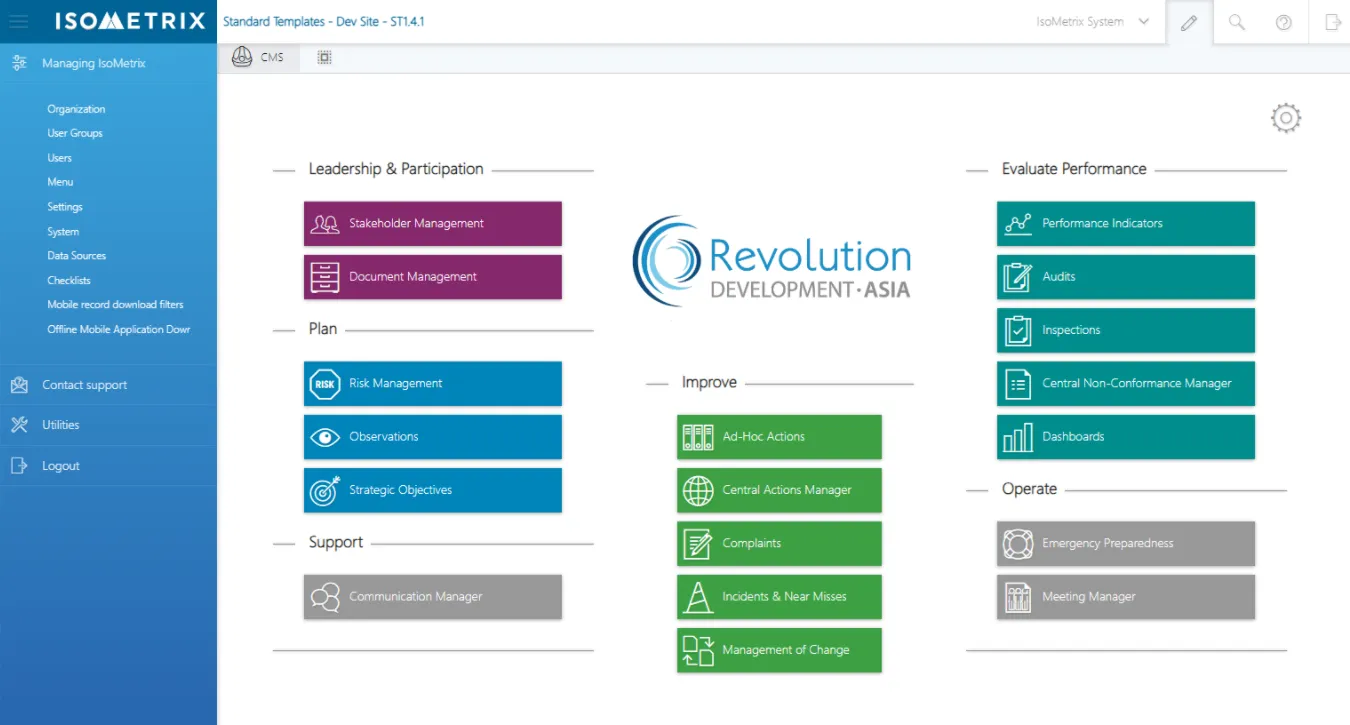Toggle the hamburger menu icon

pyautogui.click(x=19, y=21)
